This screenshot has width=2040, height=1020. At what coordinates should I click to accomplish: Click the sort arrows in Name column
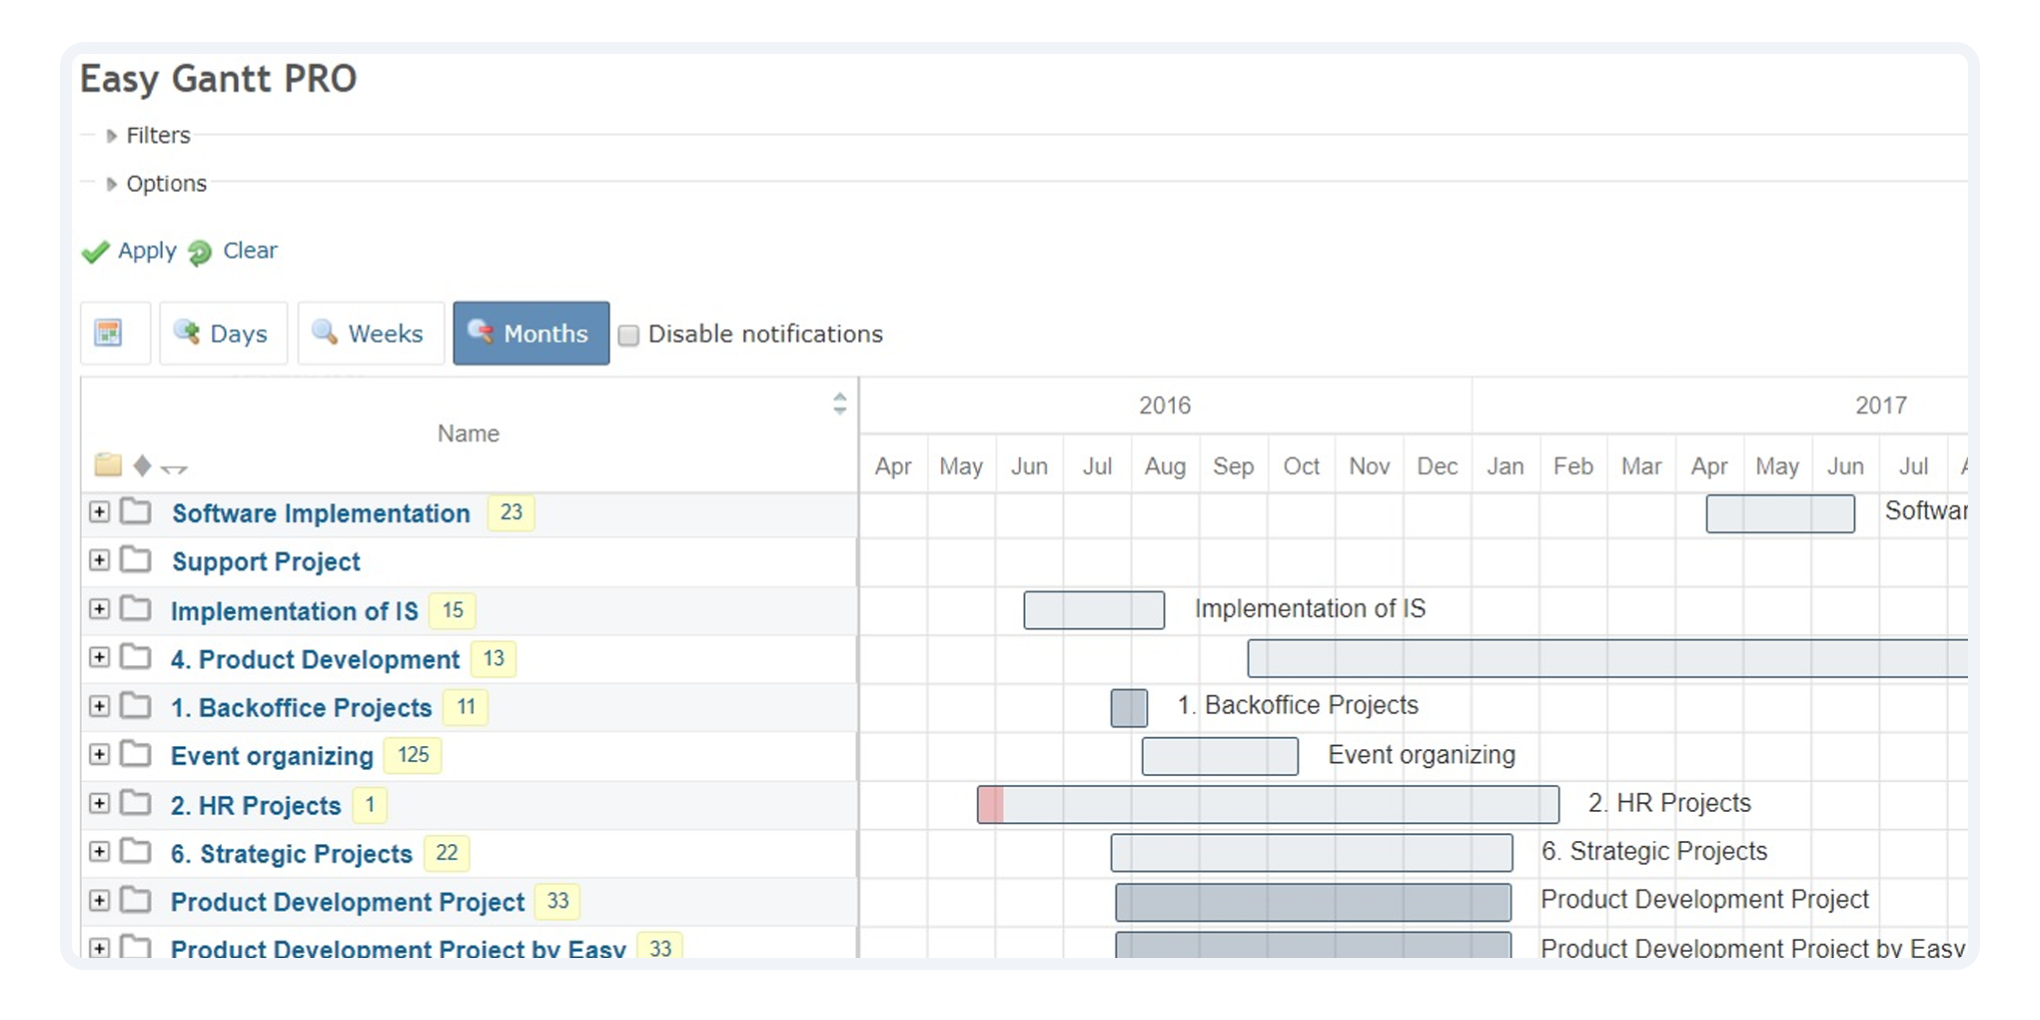(839, 403)
